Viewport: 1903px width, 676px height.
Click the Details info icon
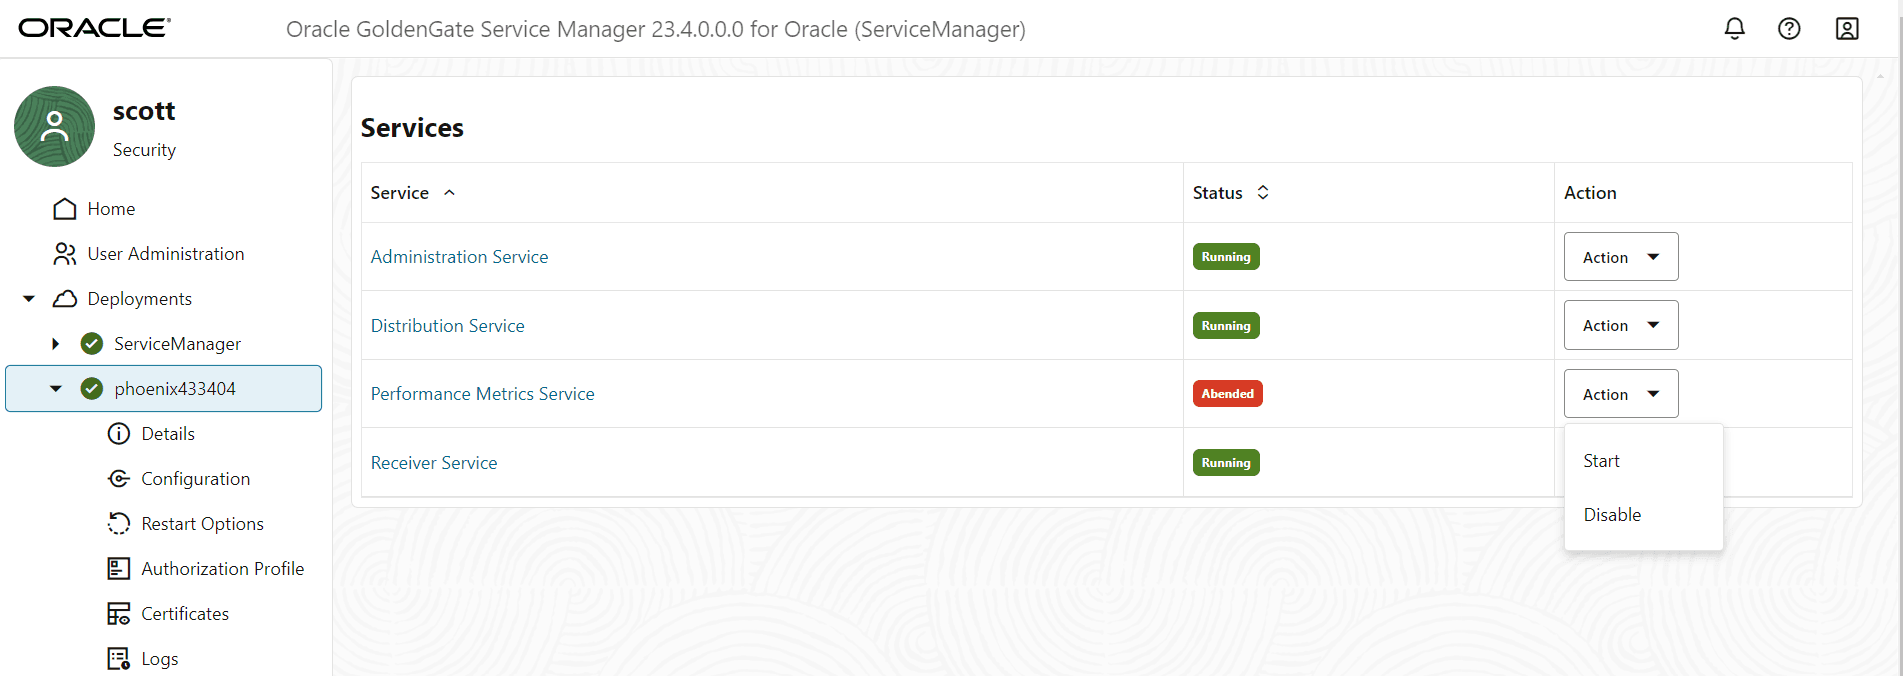click(119, 434)
